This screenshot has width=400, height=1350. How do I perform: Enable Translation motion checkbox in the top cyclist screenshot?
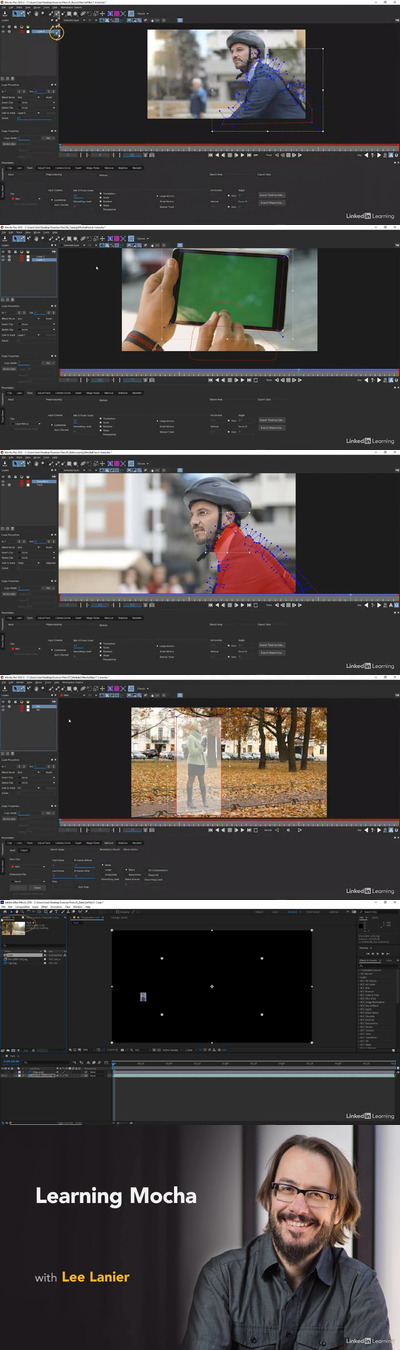(102, 193)
